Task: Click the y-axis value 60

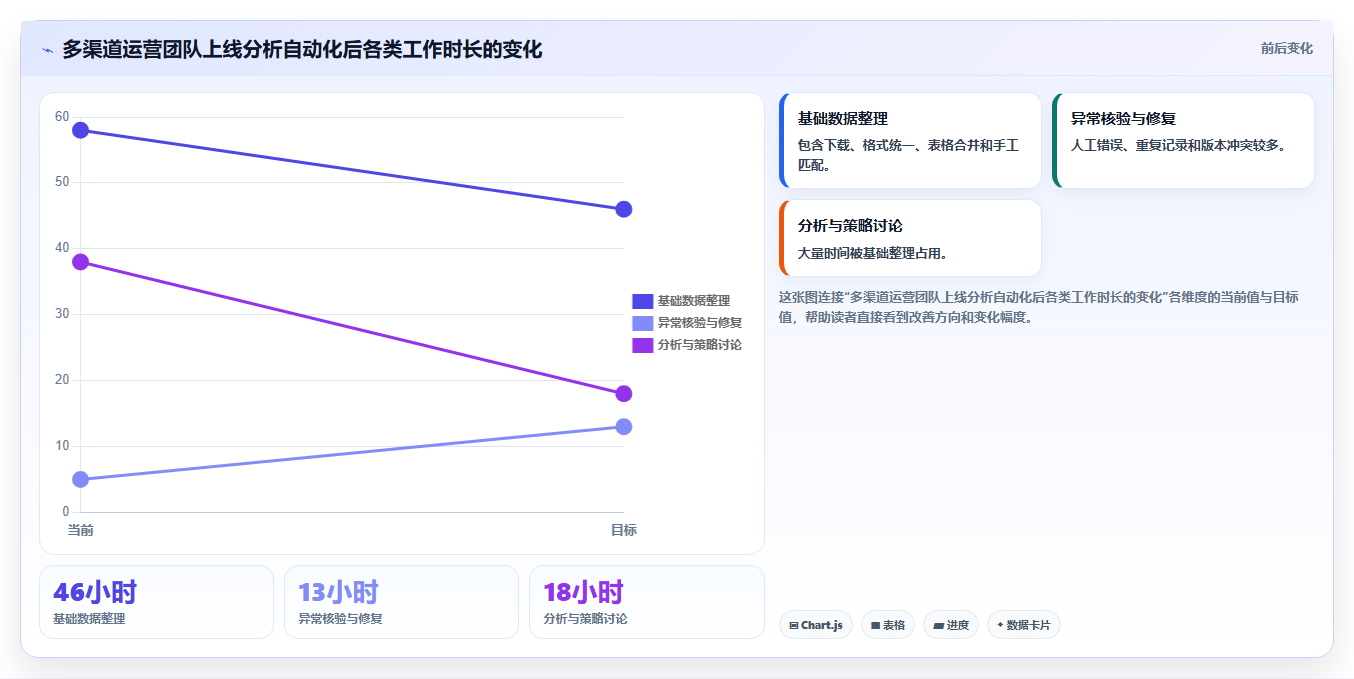Action: coord(62,117)
